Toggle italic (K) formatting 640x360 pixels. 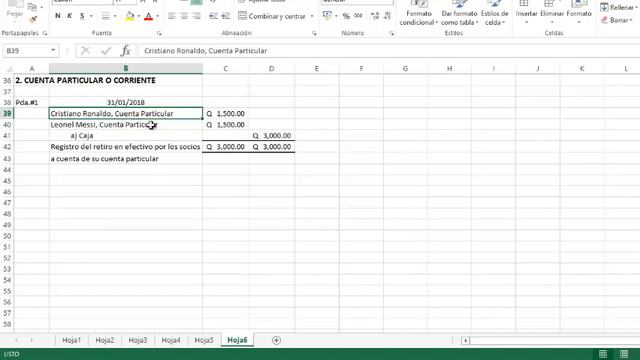(69, 16)
